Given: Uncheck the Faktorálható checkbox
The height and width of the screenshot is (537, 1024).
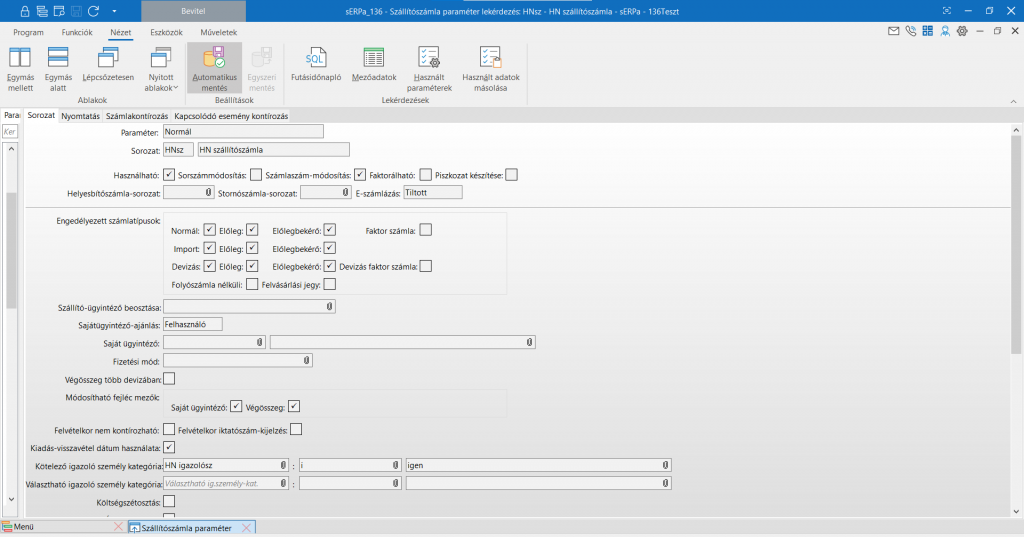Looking at the screenshot, I should 360,175.
